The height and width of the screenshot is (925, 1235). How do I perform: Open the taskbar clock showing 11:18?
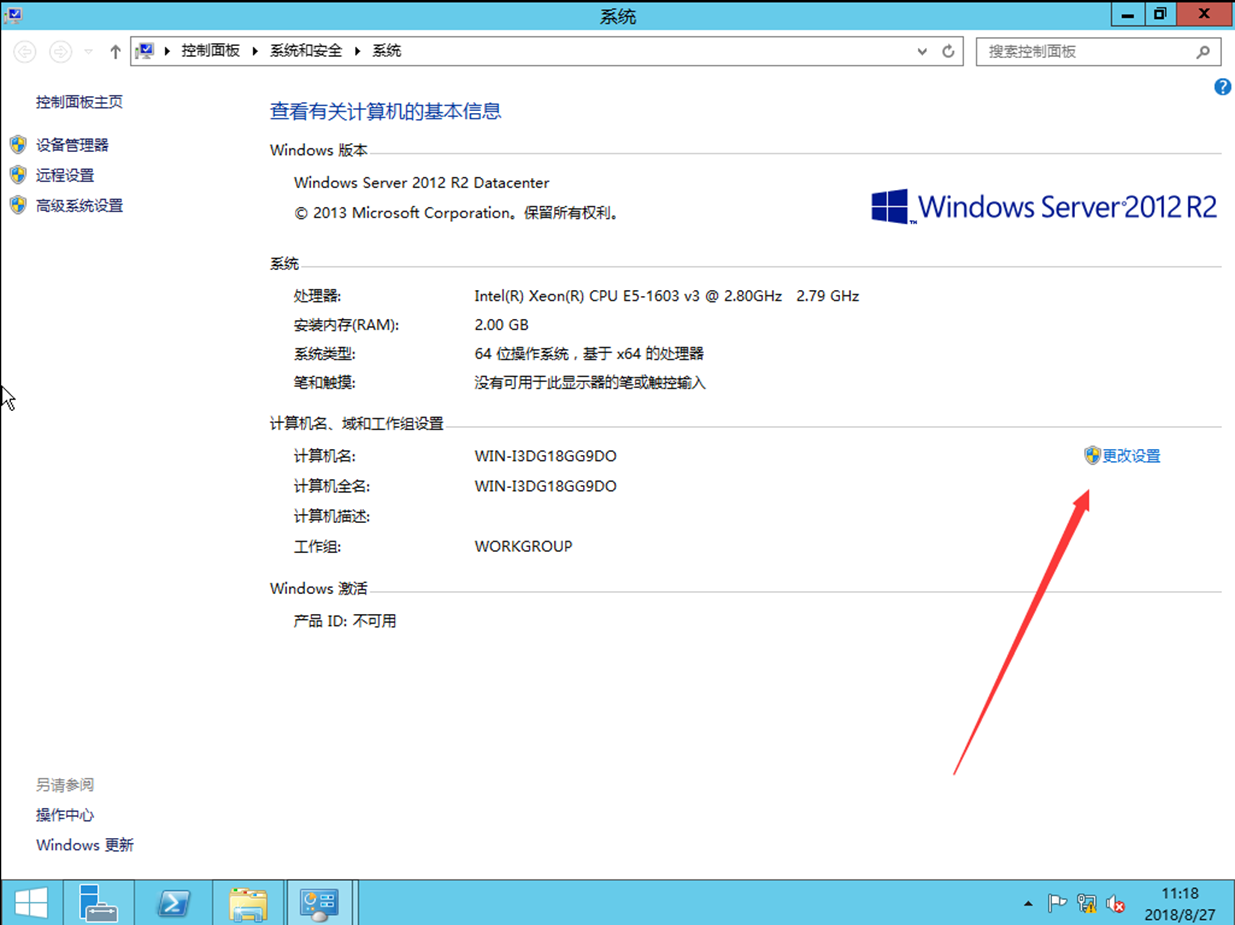pyautogui.click(x=1181, y=903)
